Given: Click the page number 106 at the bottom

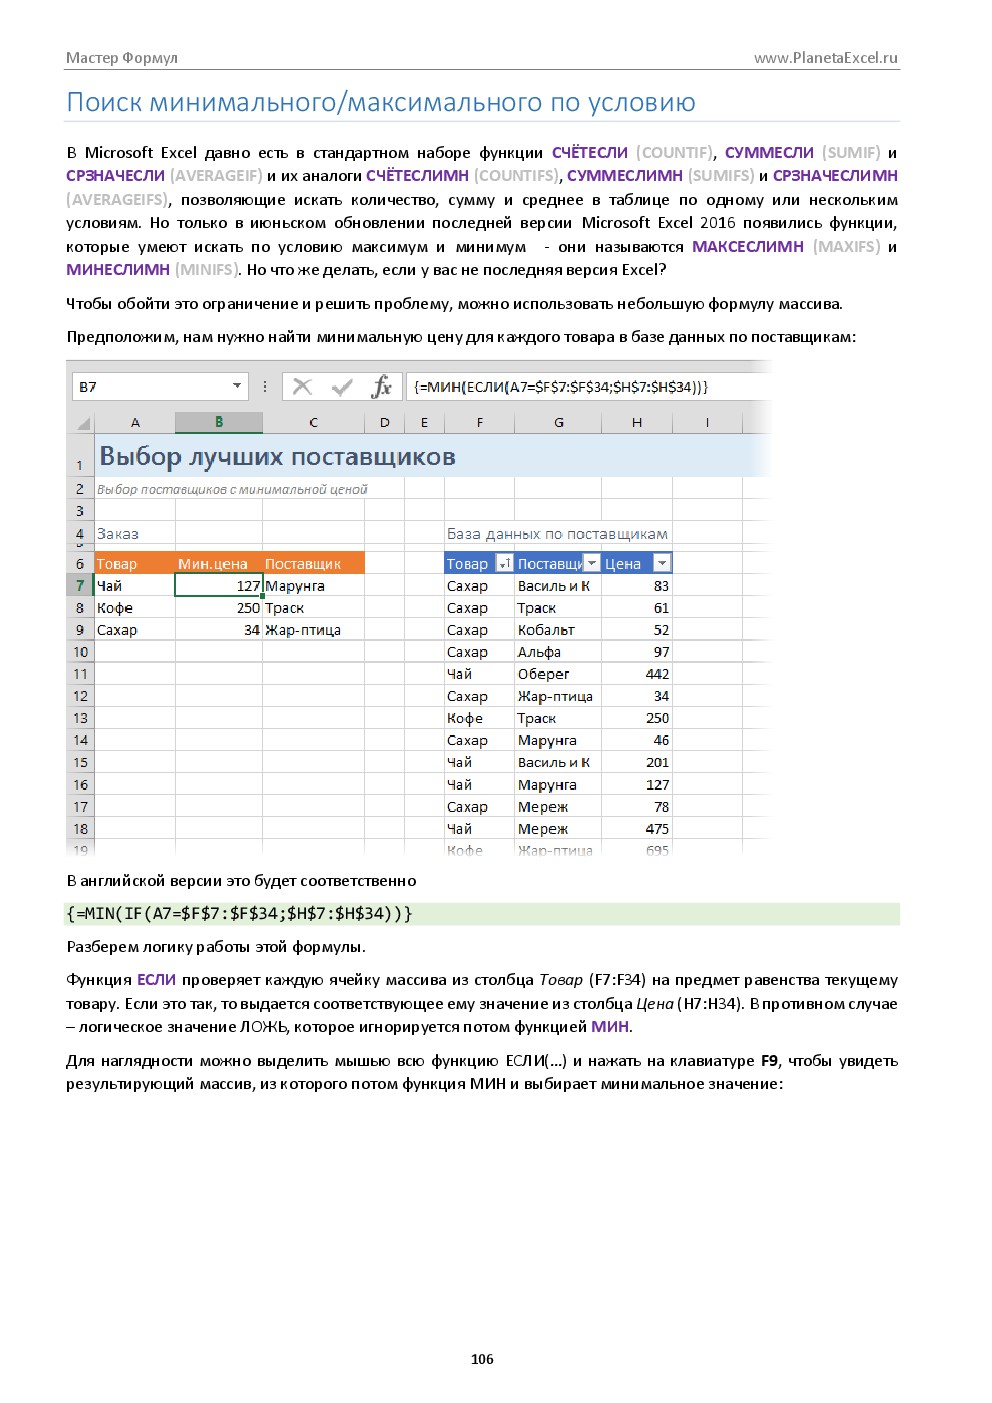Looking at the screenshot, I should pyautogui.click(x=482, y=1359).
